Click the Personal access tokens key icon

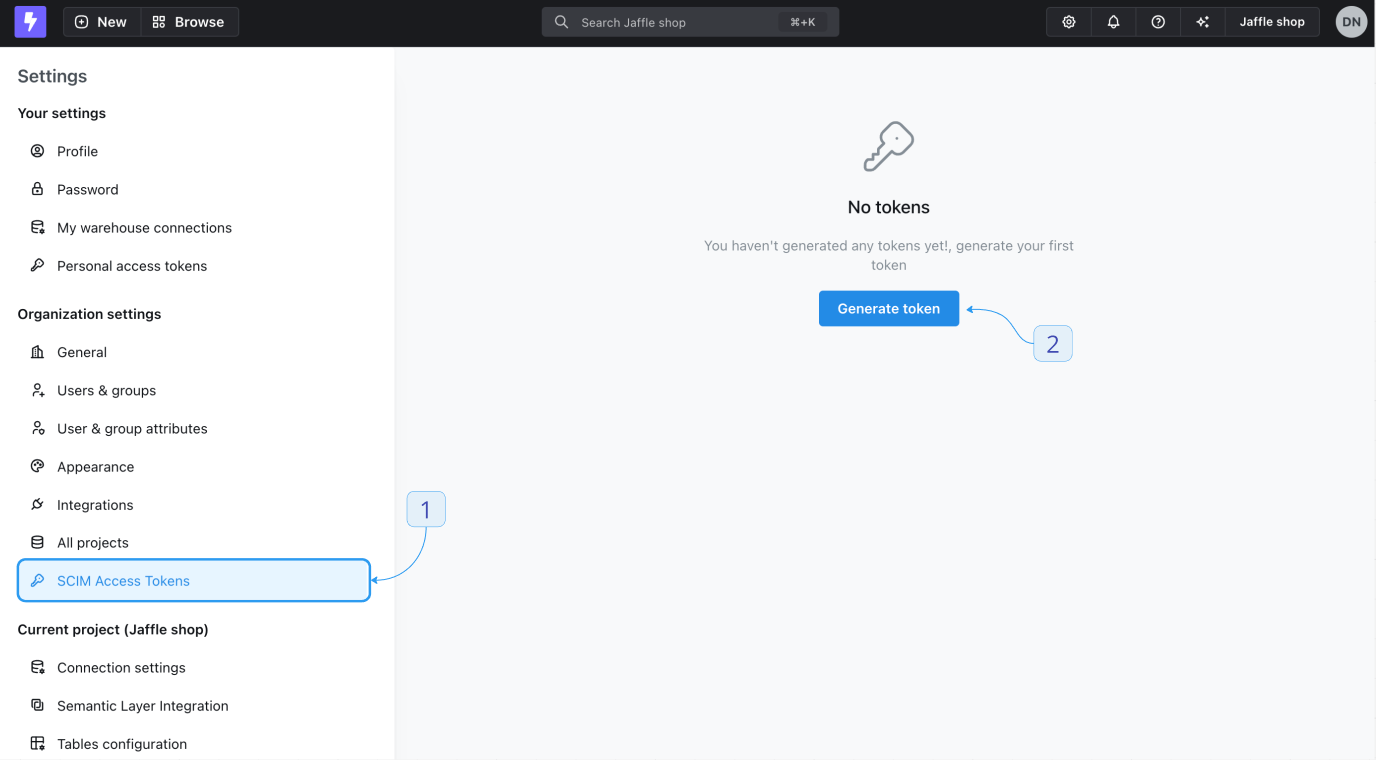click(x=38, y=265)
